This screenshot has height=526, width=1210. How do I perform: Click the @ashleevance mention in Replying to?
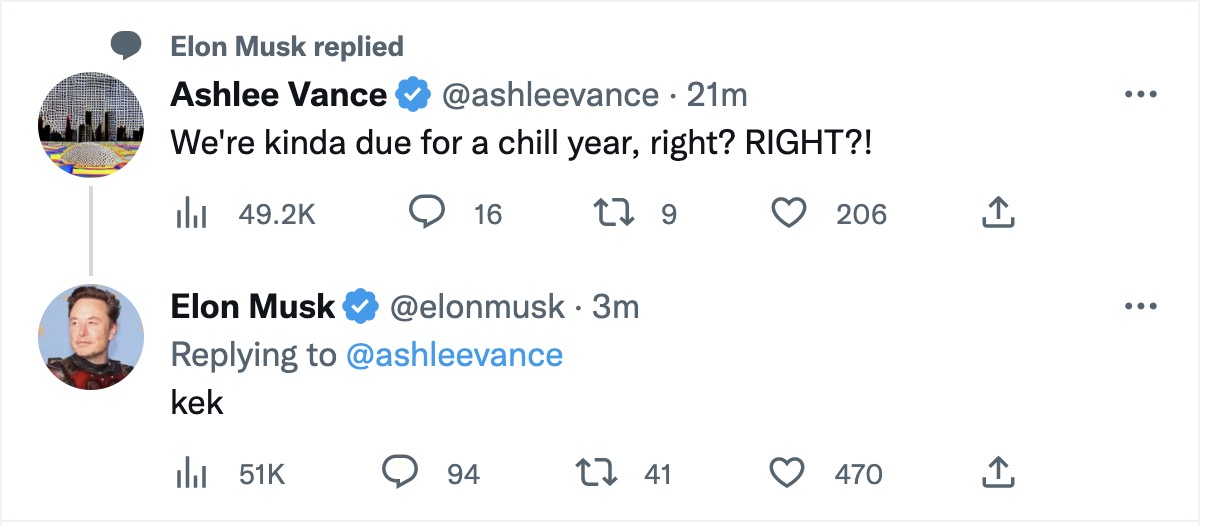coord(454,354)
